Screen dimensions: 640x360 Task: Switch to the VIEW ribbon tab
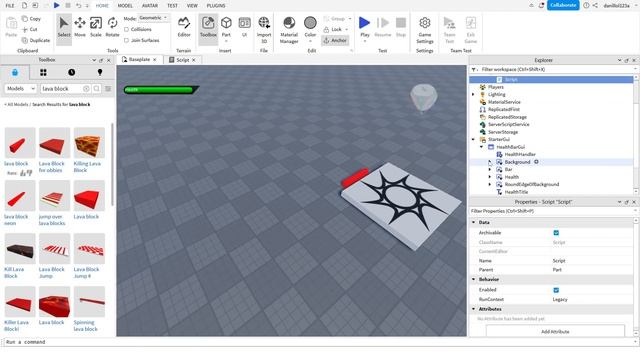[192, 6]
